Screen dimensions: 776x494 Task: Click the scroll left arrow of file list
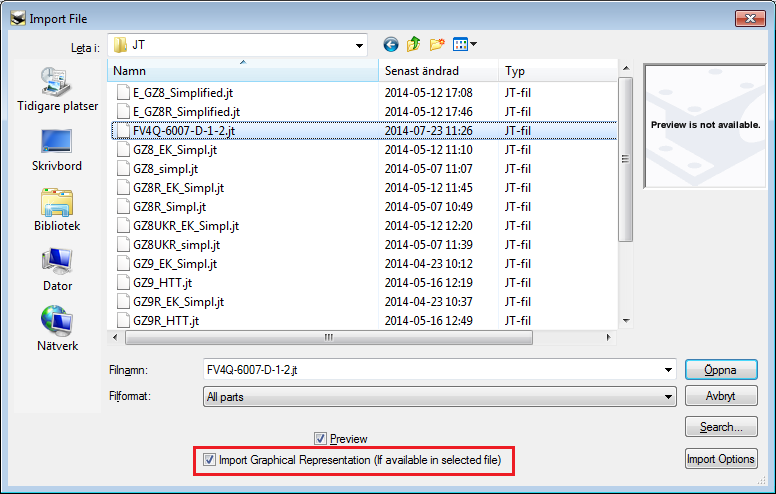[115, 338]
